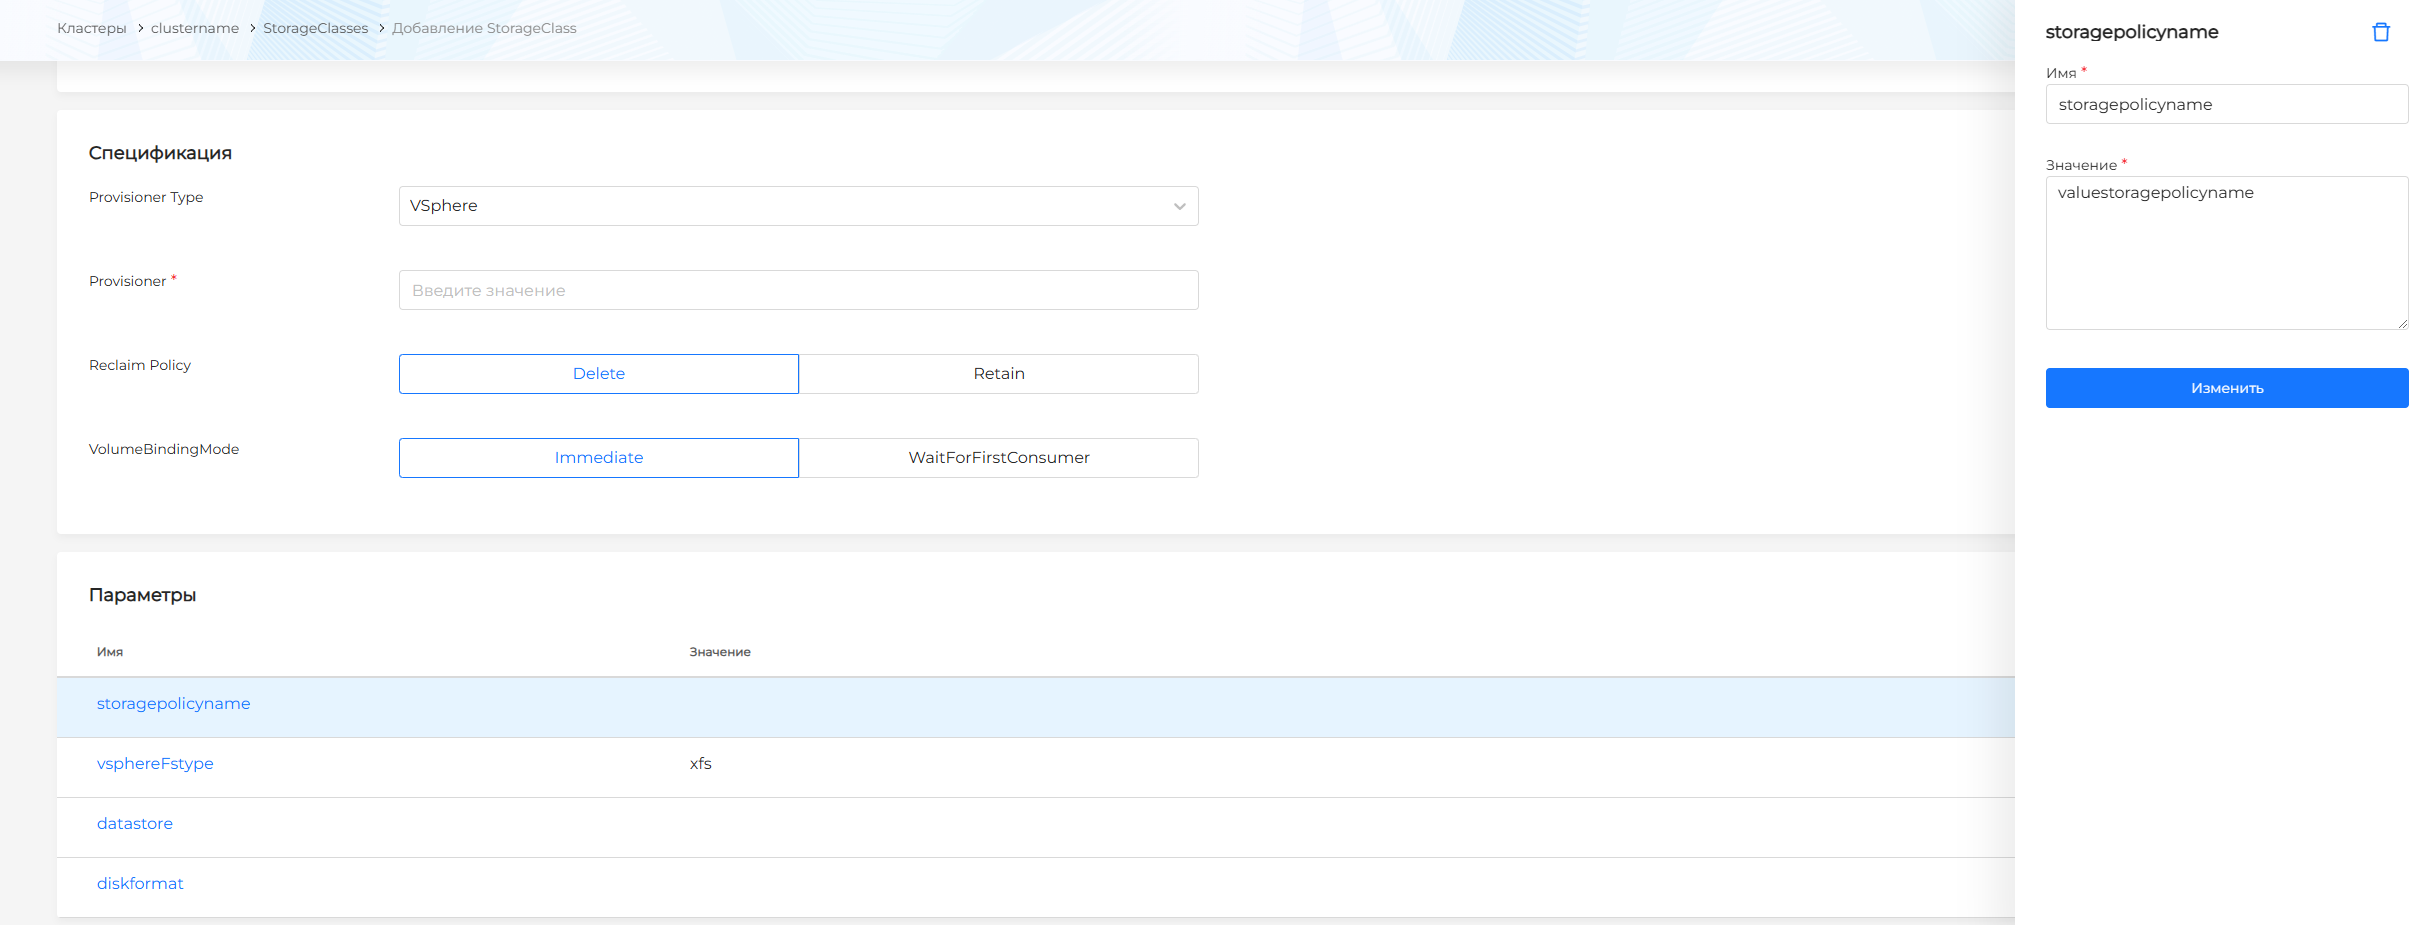The width and height of the screenshot is (2432, 925).
Task: Select Retain reclaim policy
Action: point(998,374)
